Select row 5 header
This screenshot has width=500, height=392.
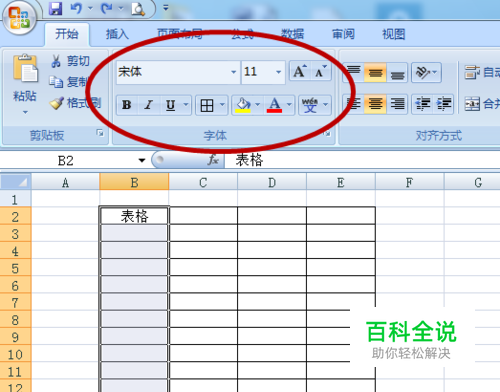coord(15,268)
